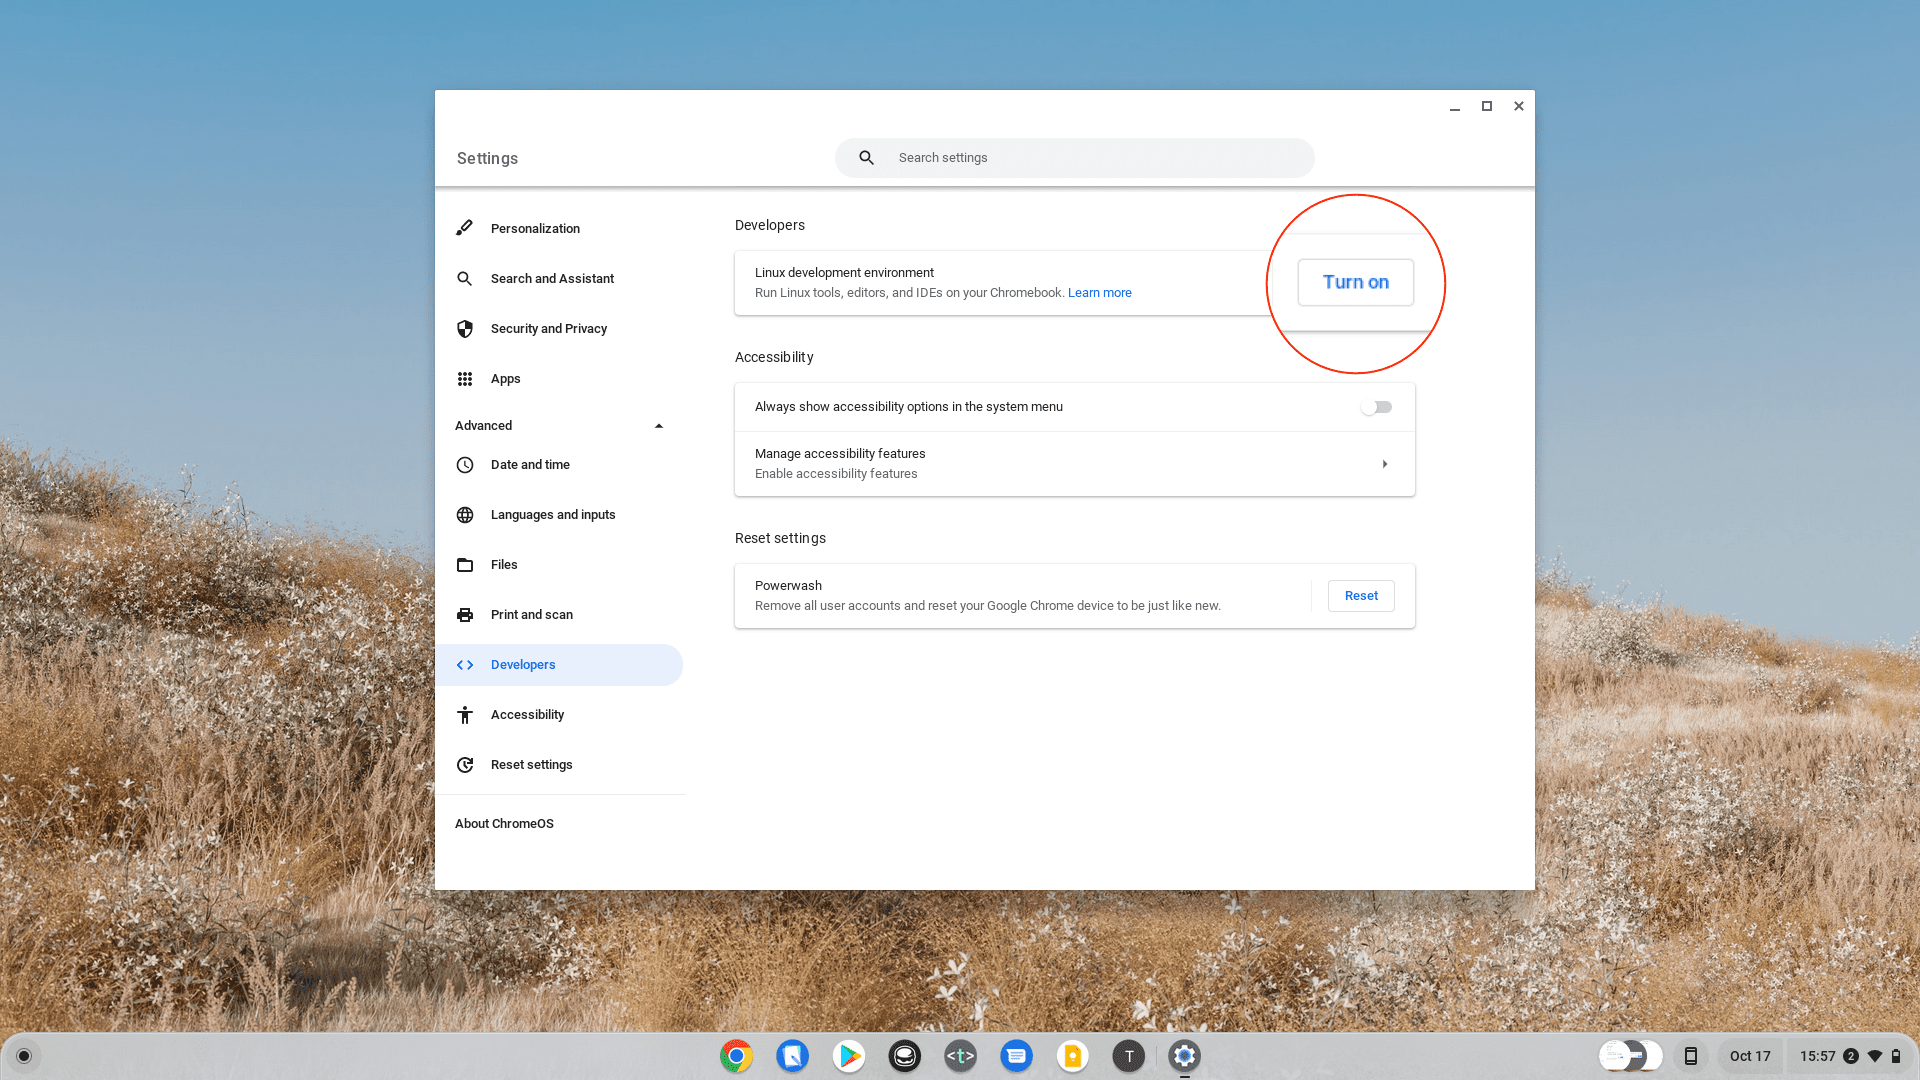Image resolution: width=1920 pixels, height=1080 pixels.
Task: Click the Reset settings icon in sidebar
Action: (x=464, y=764)
